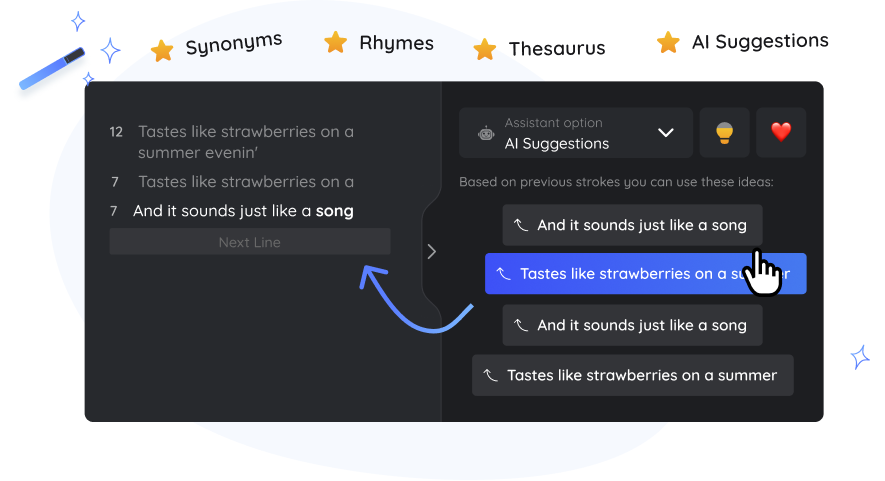885x481 pixels.
Task: Open the Assistant option dropdown
Action: [x=576, y=133]
